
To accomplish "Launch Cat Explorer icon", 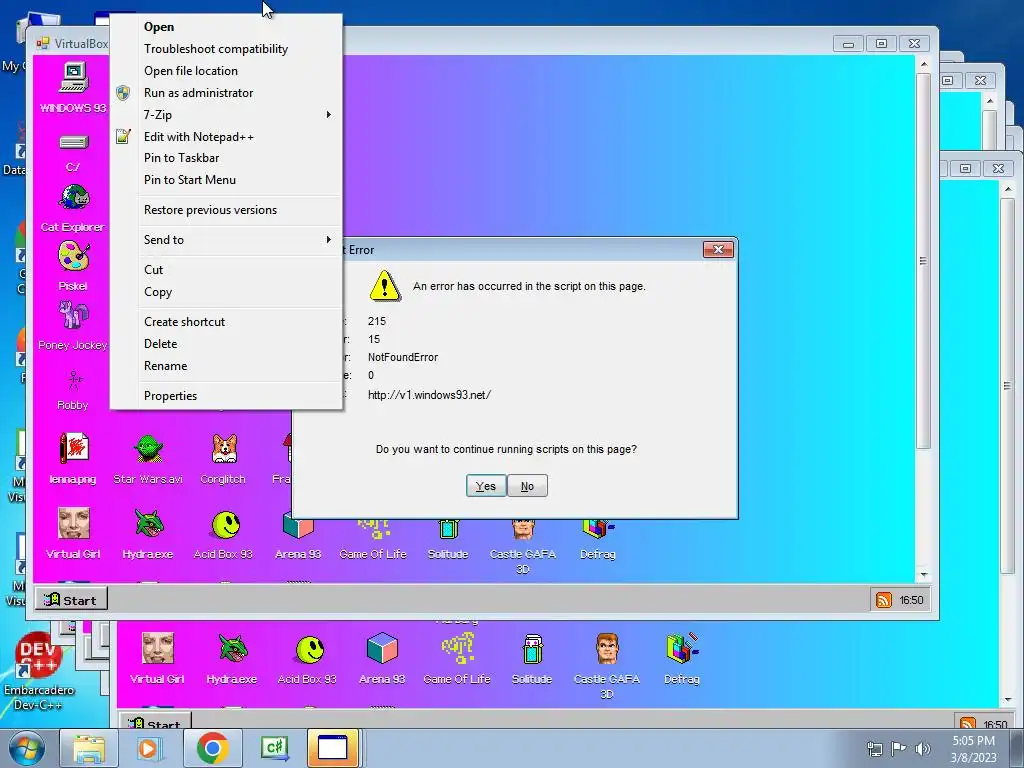I will [74, 197].
